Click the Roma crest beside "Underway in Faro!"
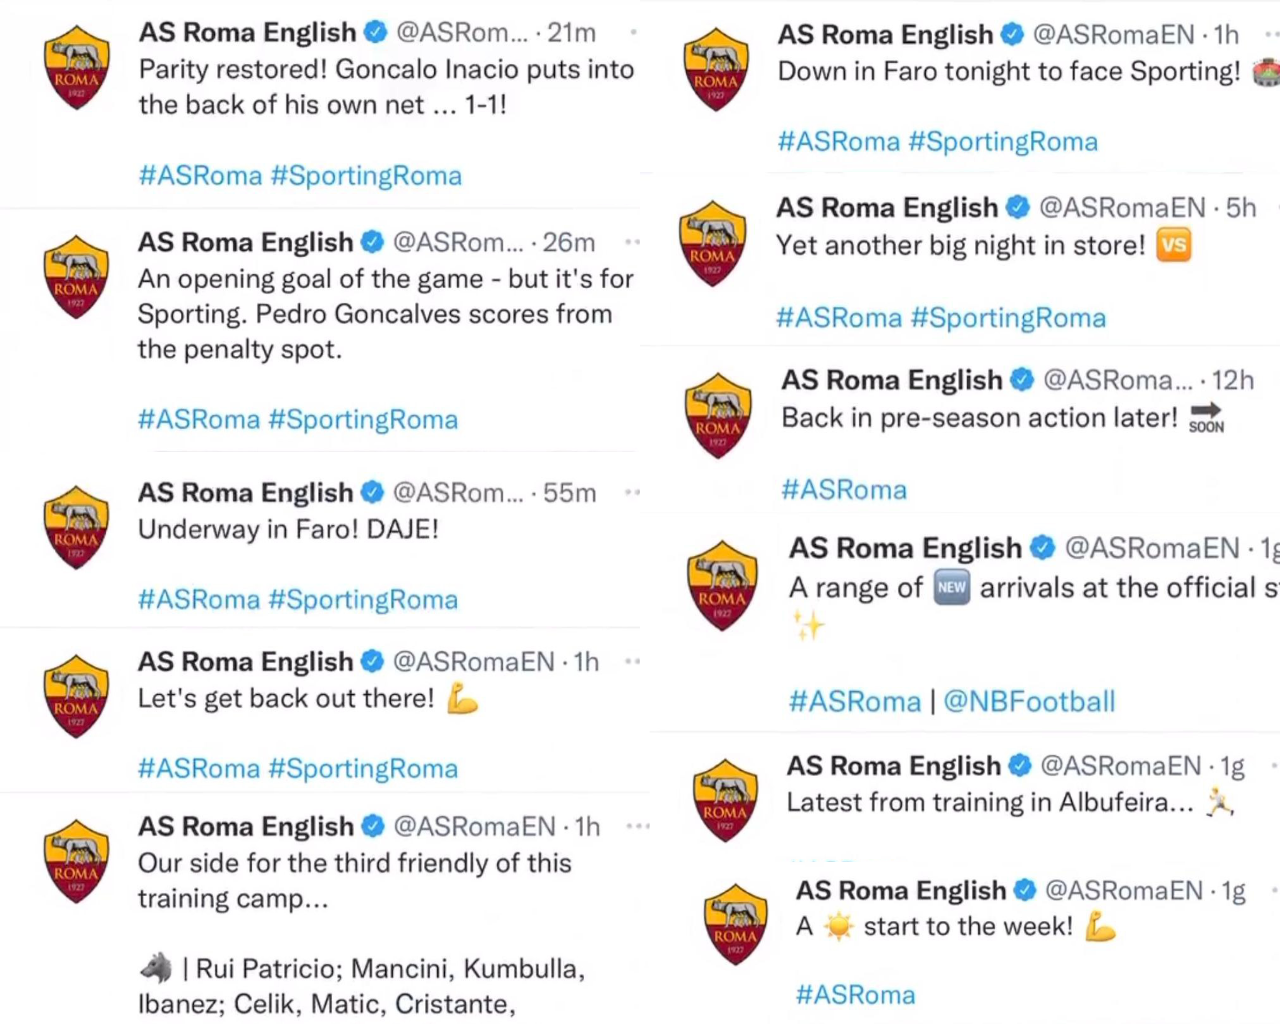1280x1024 pixels. pyautogui.click(x=77, y=527)
